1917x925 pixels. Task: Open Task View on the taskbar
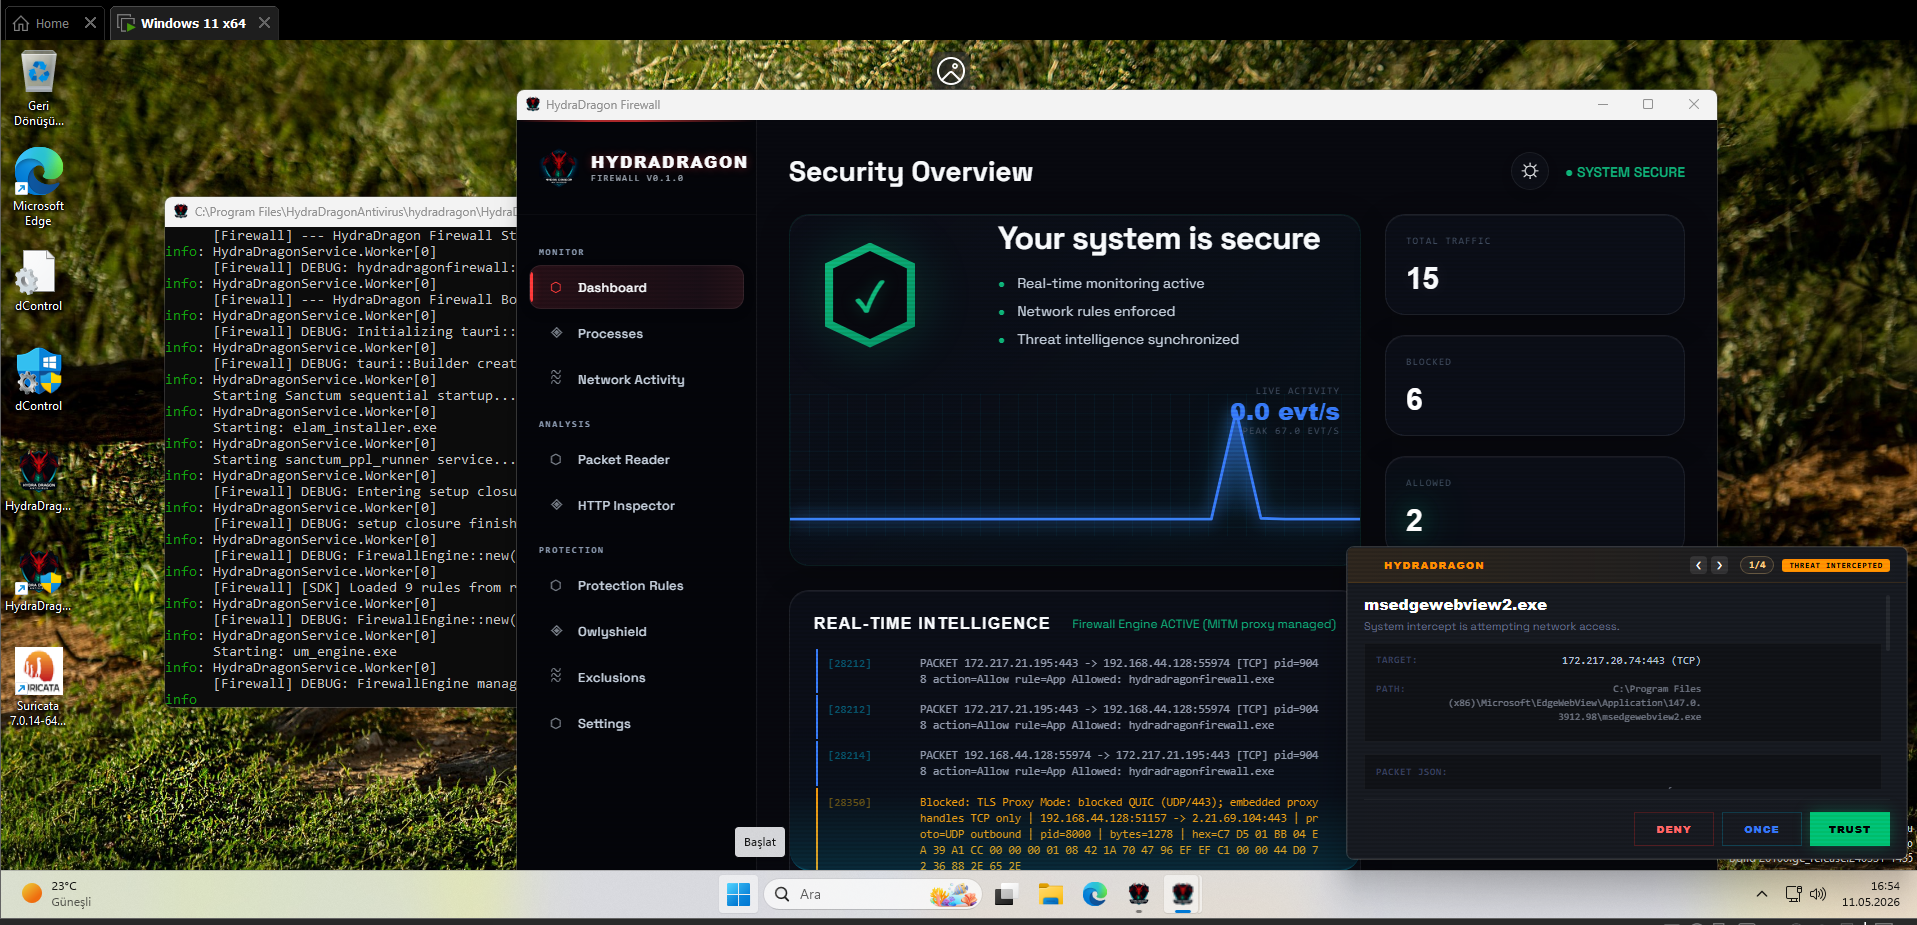pos(1006,894)
